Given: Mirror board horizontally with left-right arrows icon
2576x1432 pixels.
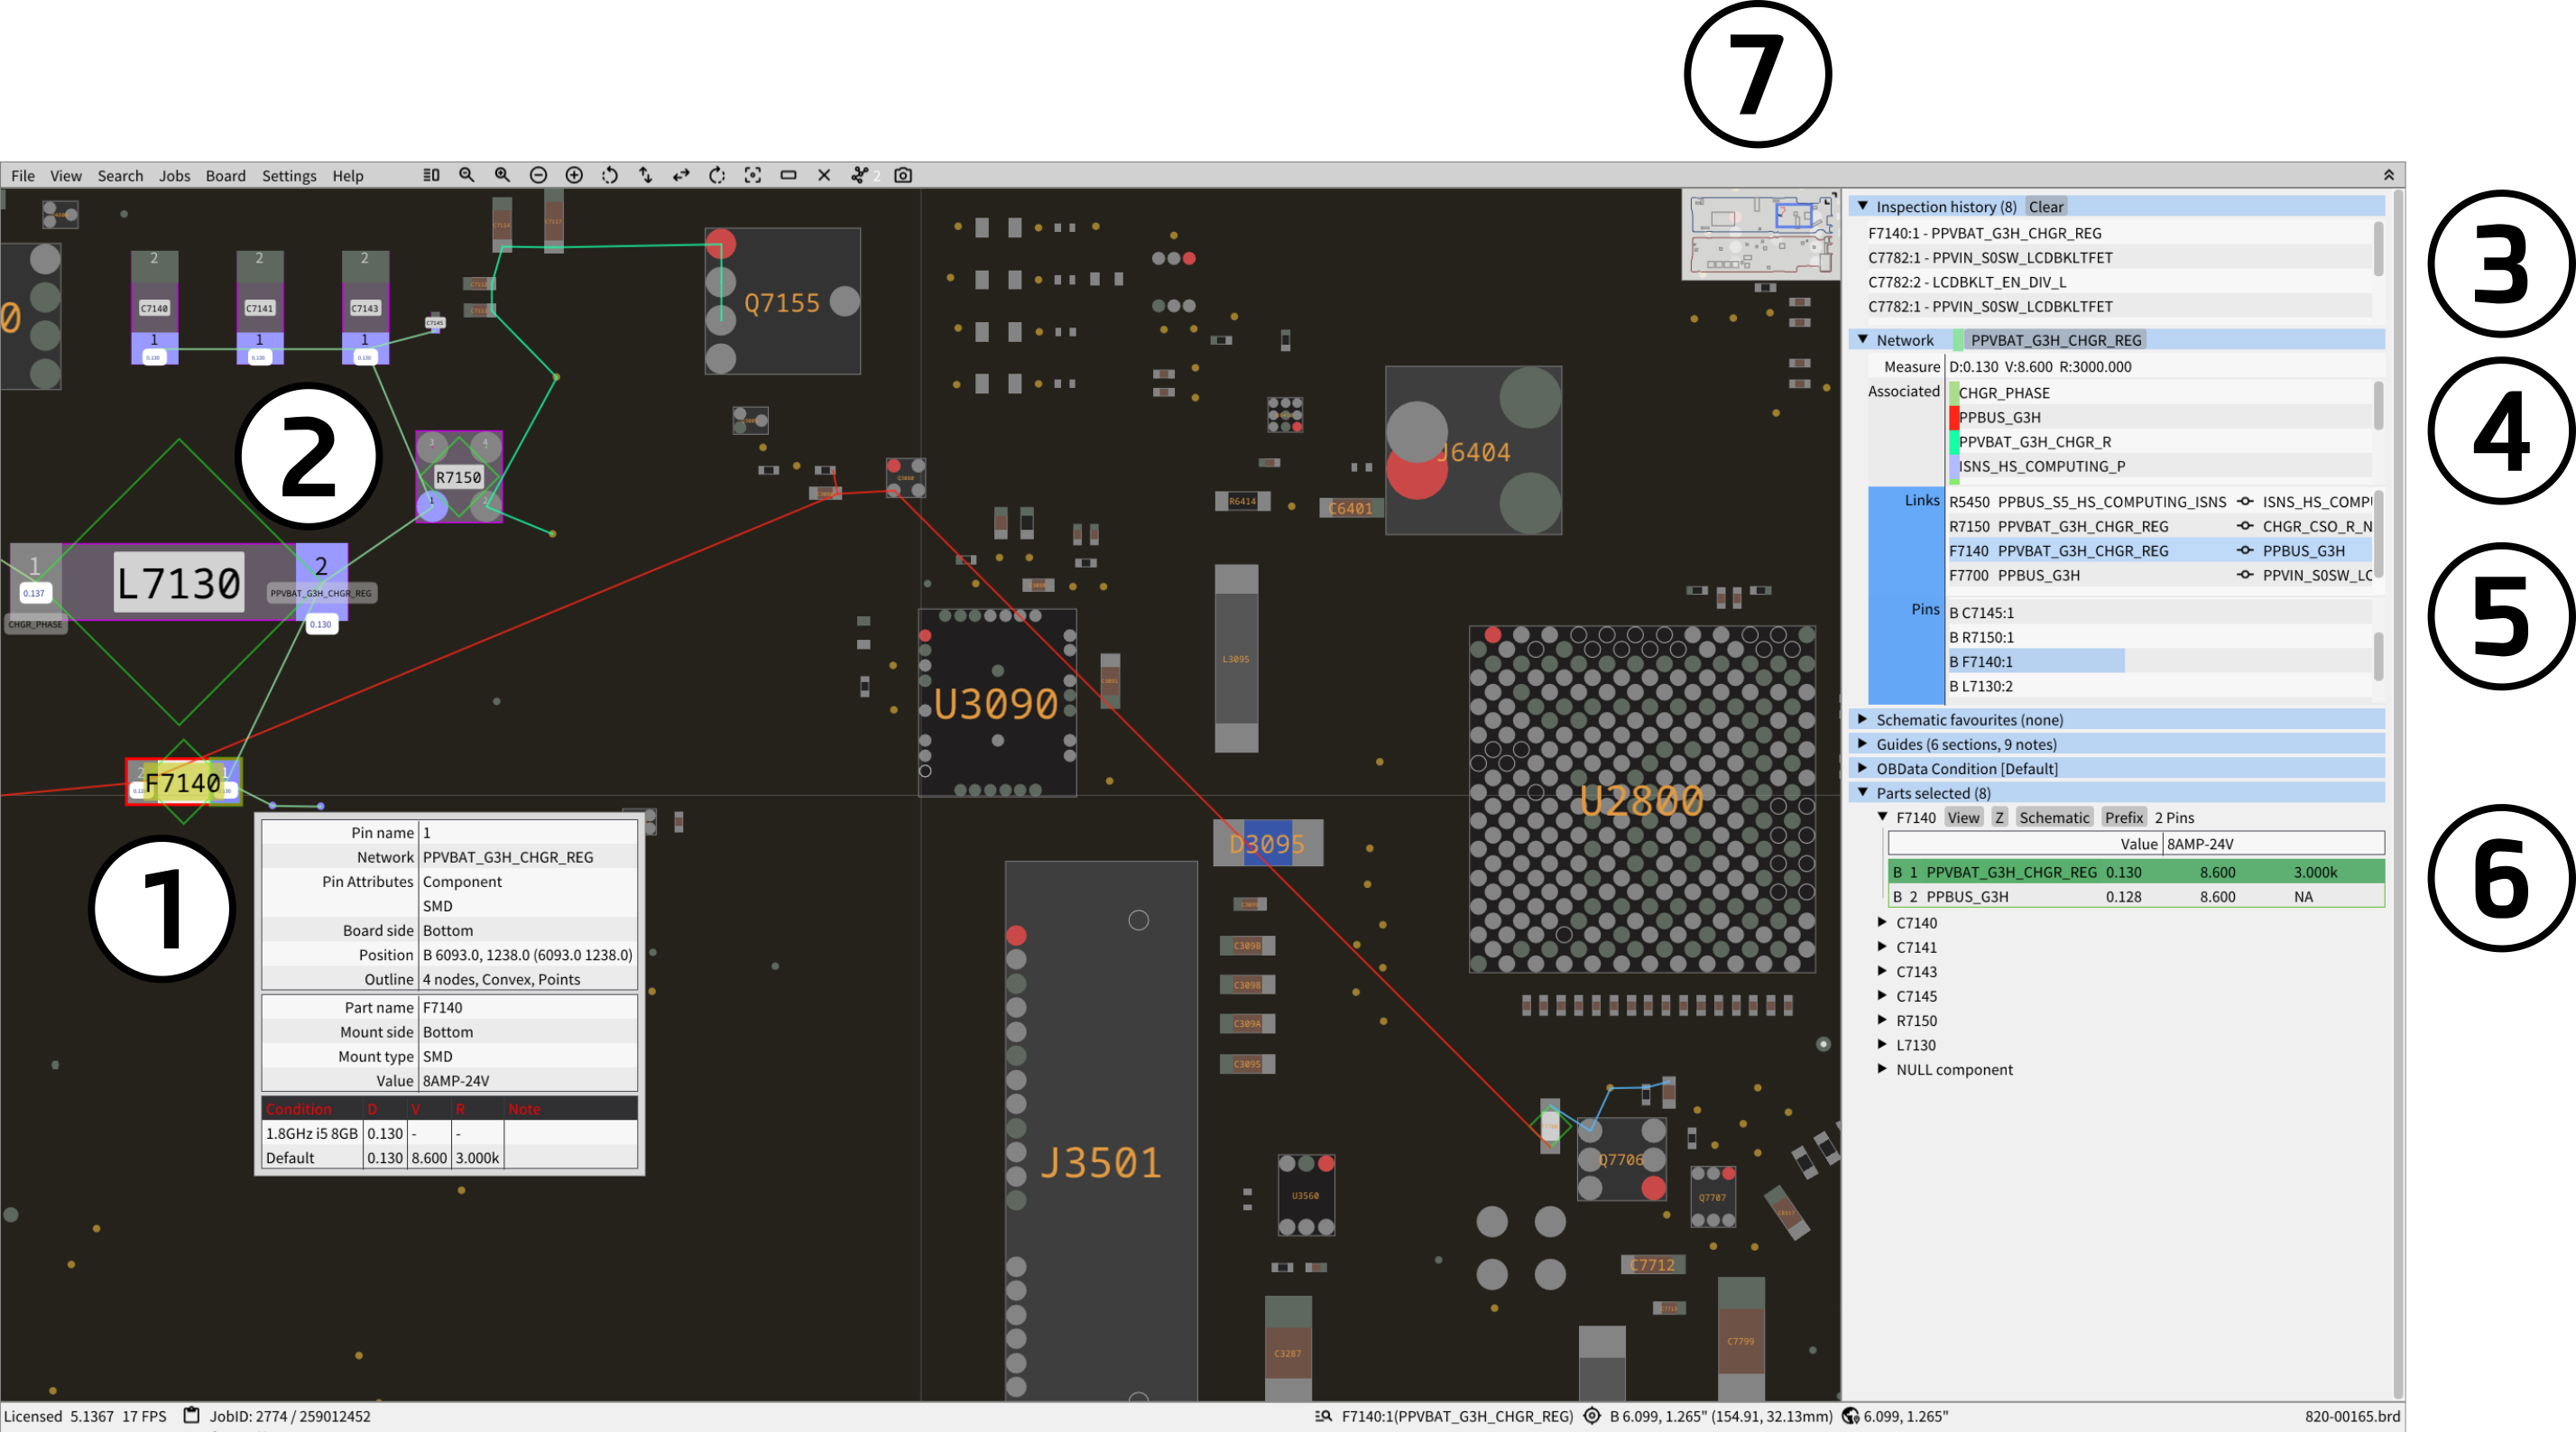Looking at the screenshot, I should coord(681,175).
